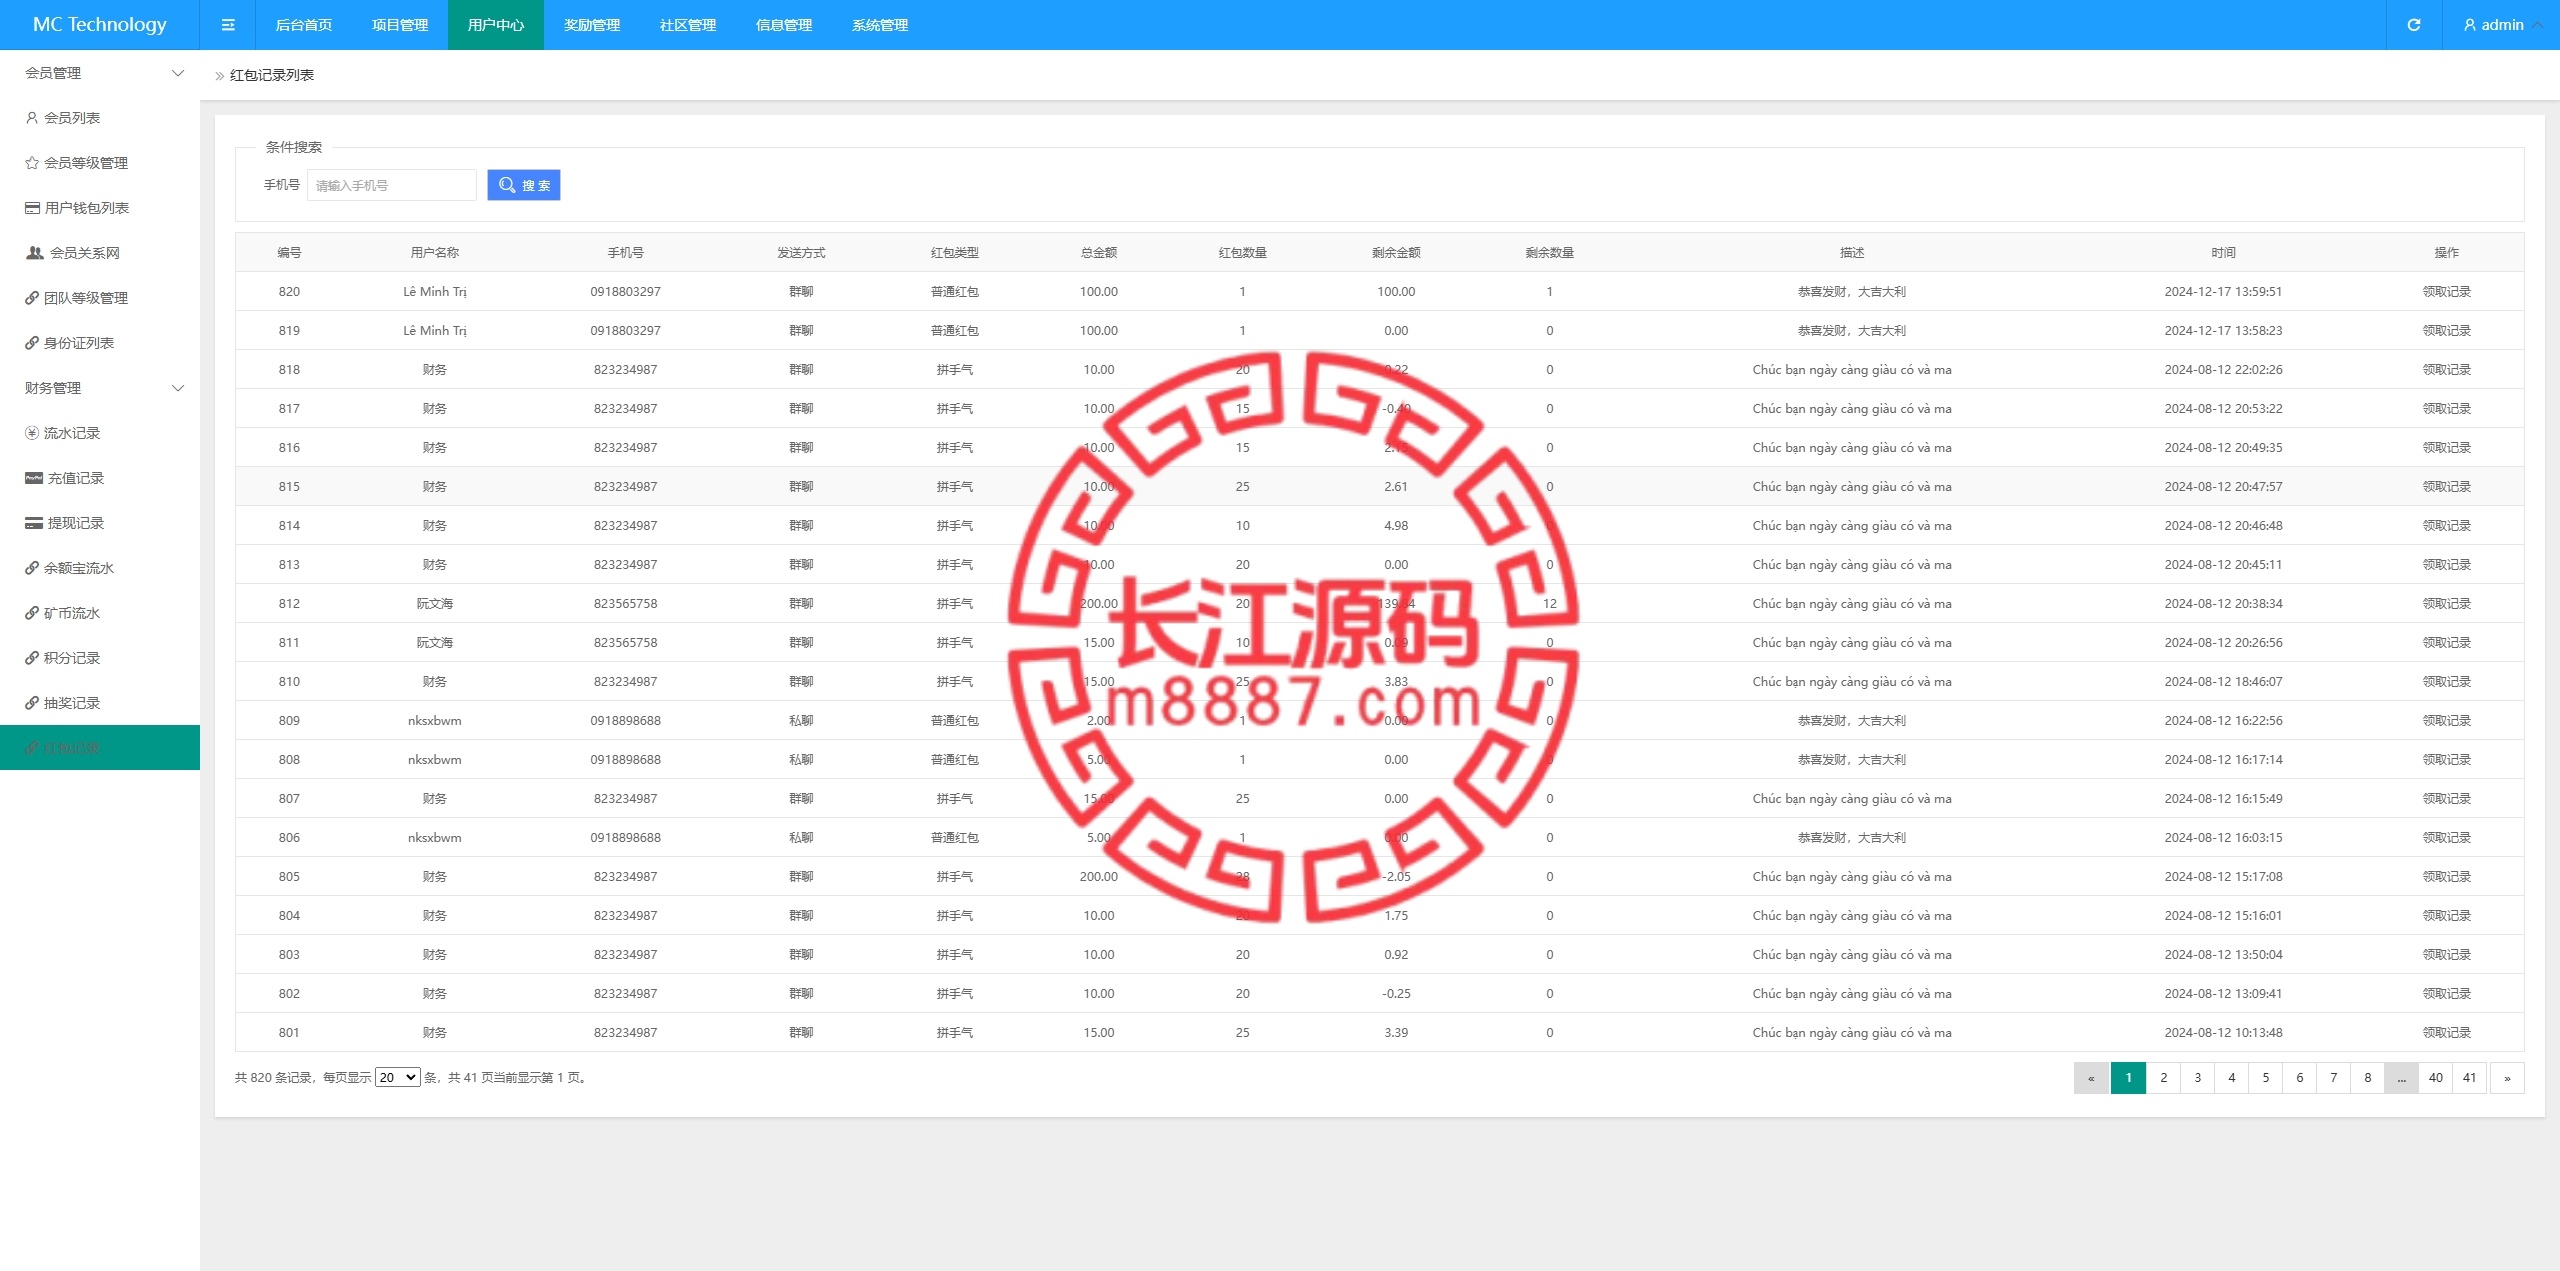Open the 奖励管理 top menu
The image size is (2560, 1271).
click(x=592, y=25)
